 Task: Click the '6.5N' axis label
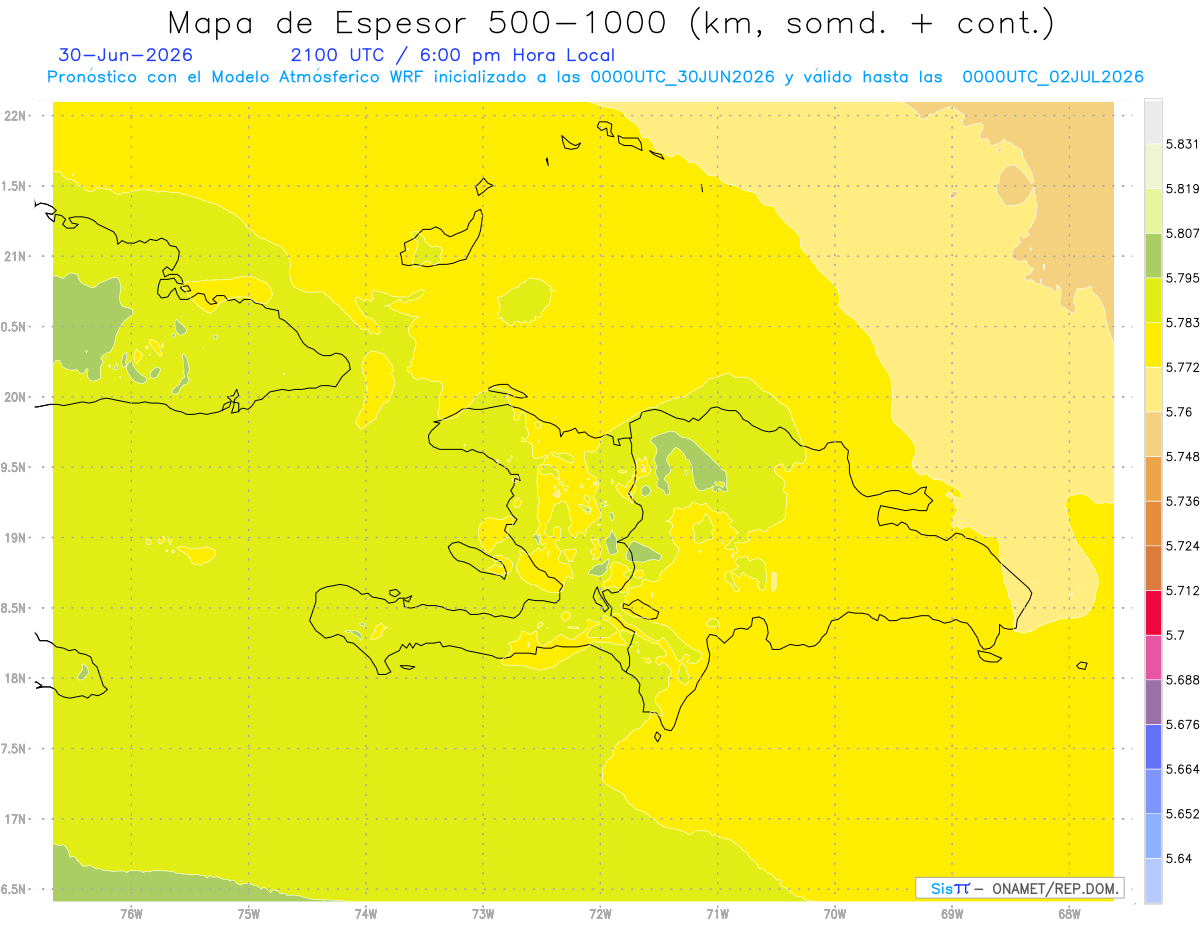pyautogui.click(x=15, y=889)
